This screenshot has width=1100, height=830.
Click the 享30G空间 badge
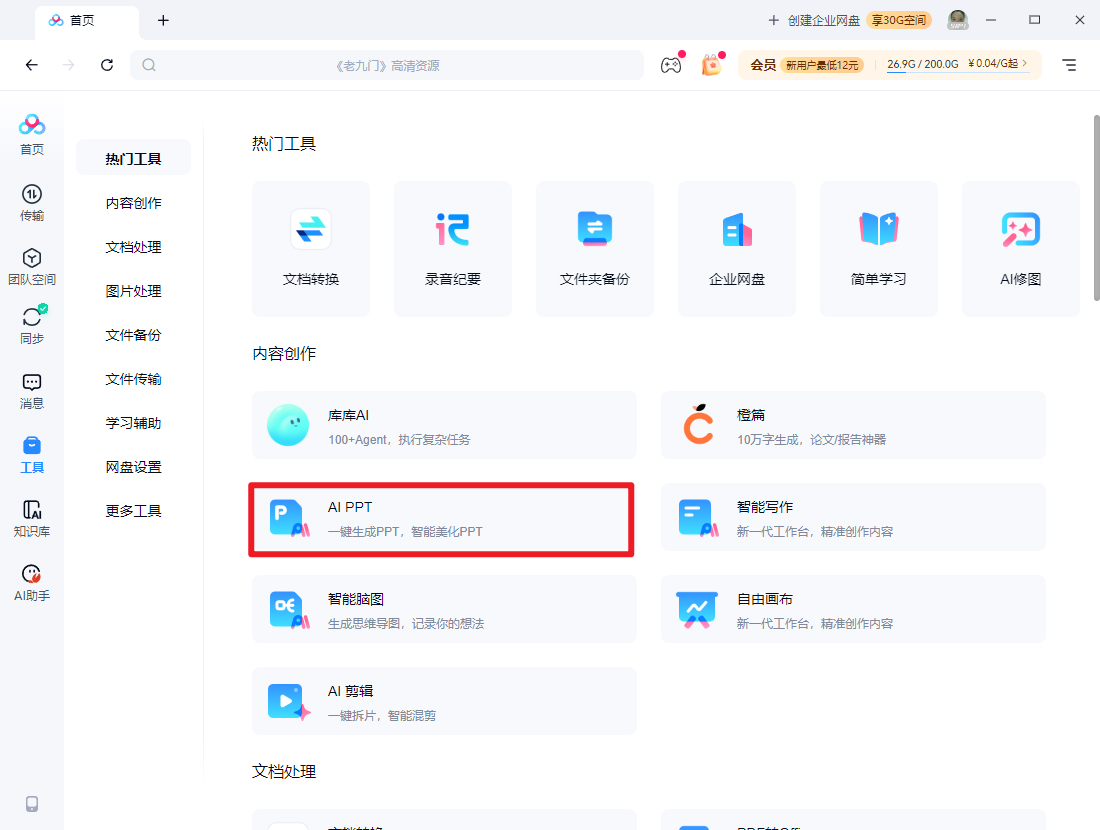[x=899, y=20]
